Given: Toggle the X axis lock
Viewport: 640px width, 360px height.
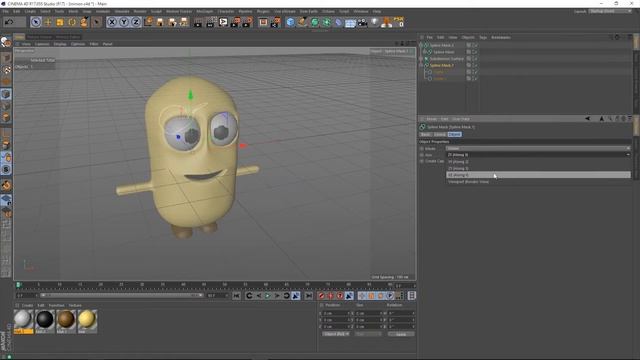Looking at the screenshot, I should tap(111, 22).
